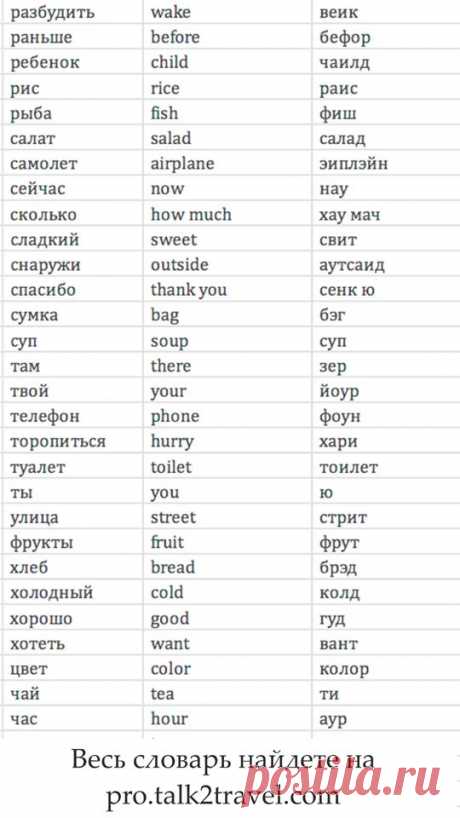The image size is (460, 818).
Task: Select the English word "wake"
Action: coord(171,12)
